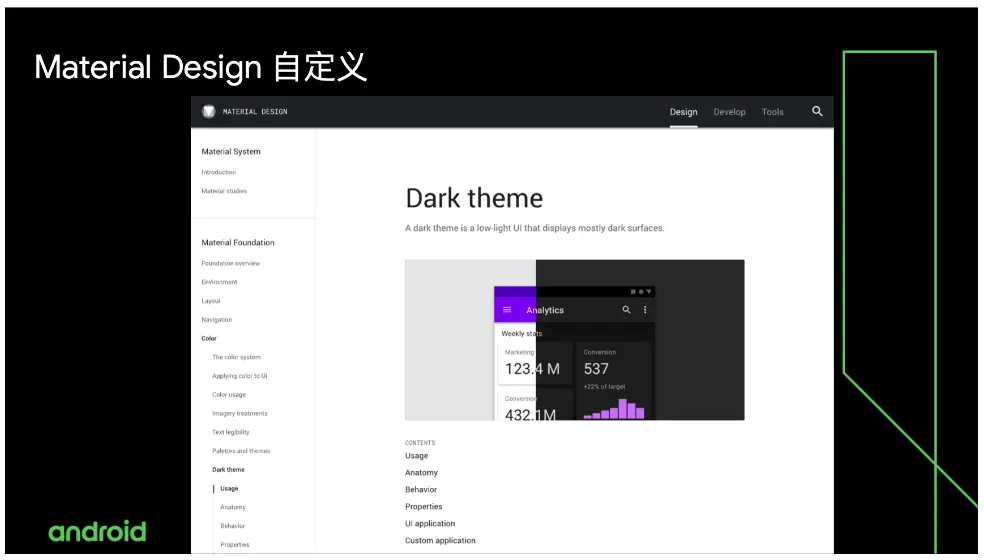Jump to Anatomy in the contents list
Viewport: 984px width, 560px height.
(x=421, y=473)
